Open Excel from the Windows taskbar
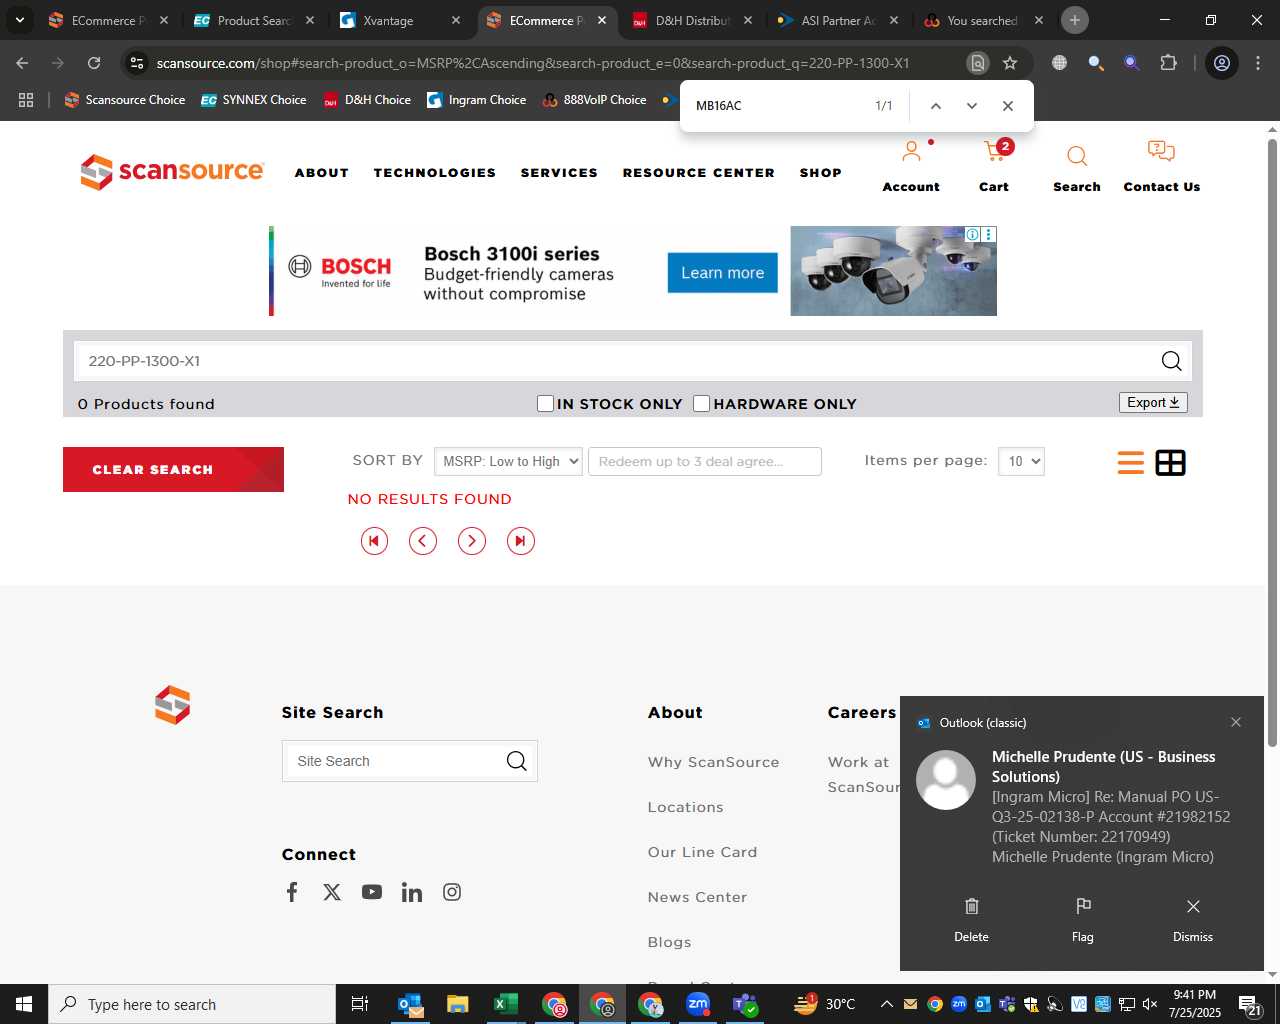 (505, 1004)
